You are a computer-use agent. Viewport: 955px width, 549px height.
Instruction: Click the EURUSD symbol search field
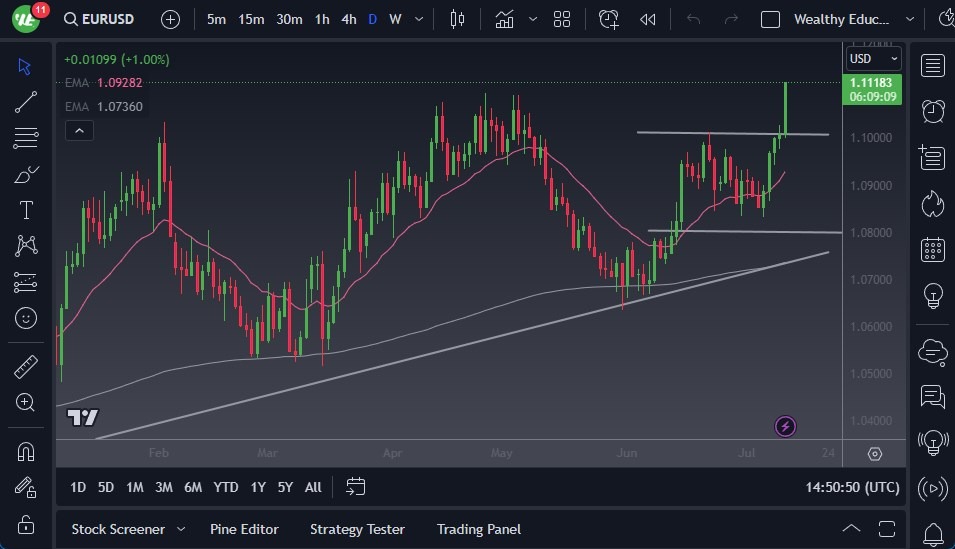click(x=98, y=19)
